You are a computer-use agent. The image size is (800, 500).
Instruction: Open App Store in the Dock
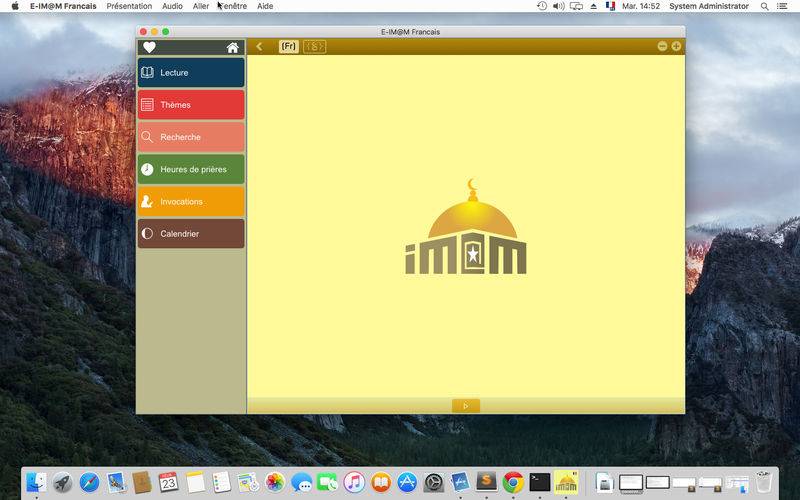pyautogui.click(x=407, y=482)
